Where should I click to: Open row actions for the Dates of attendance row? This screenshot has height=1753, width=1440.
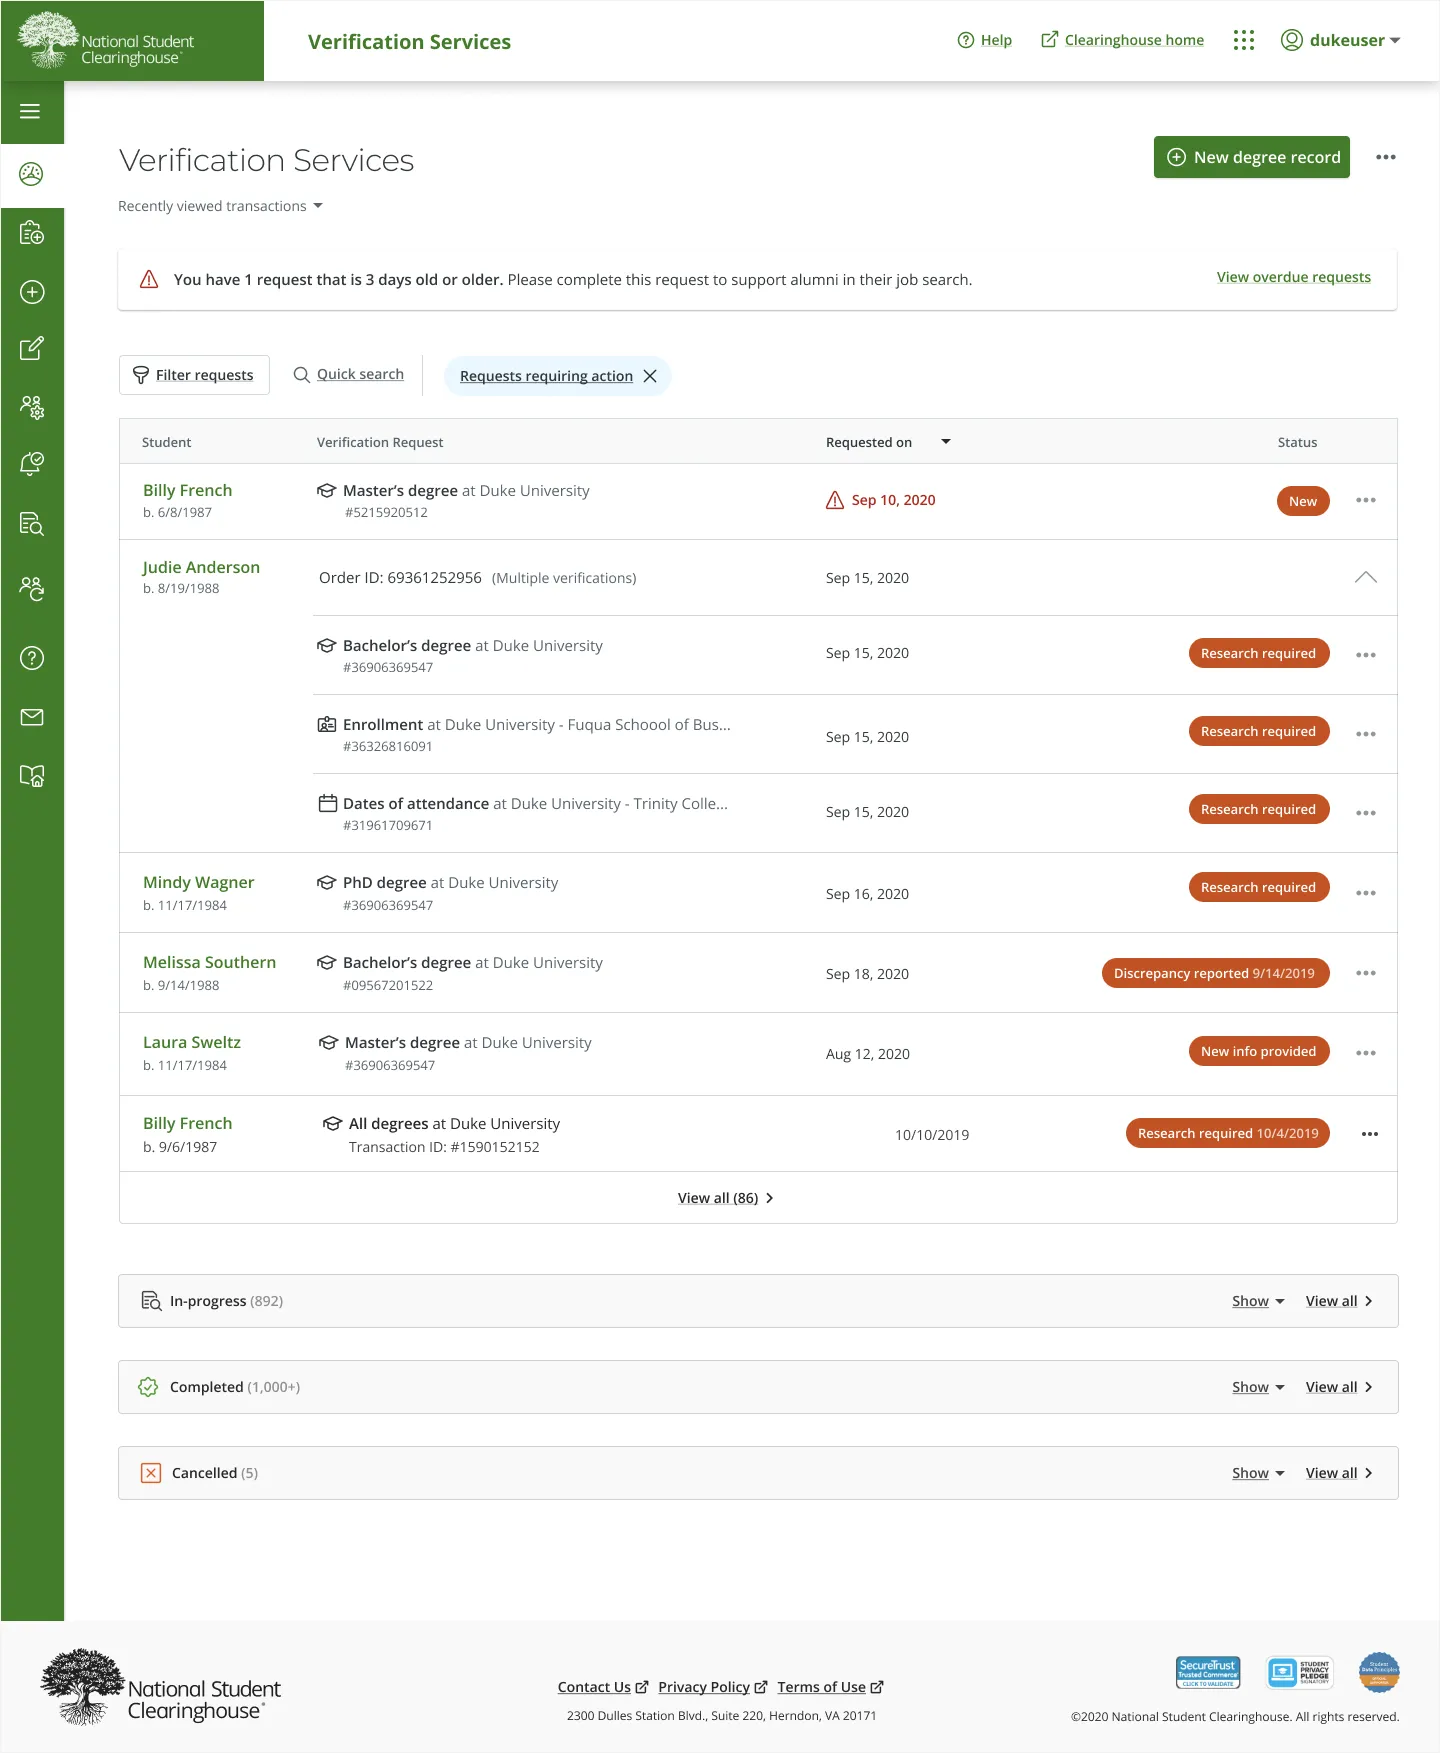pyautogui.click(x=1366, y=813)
